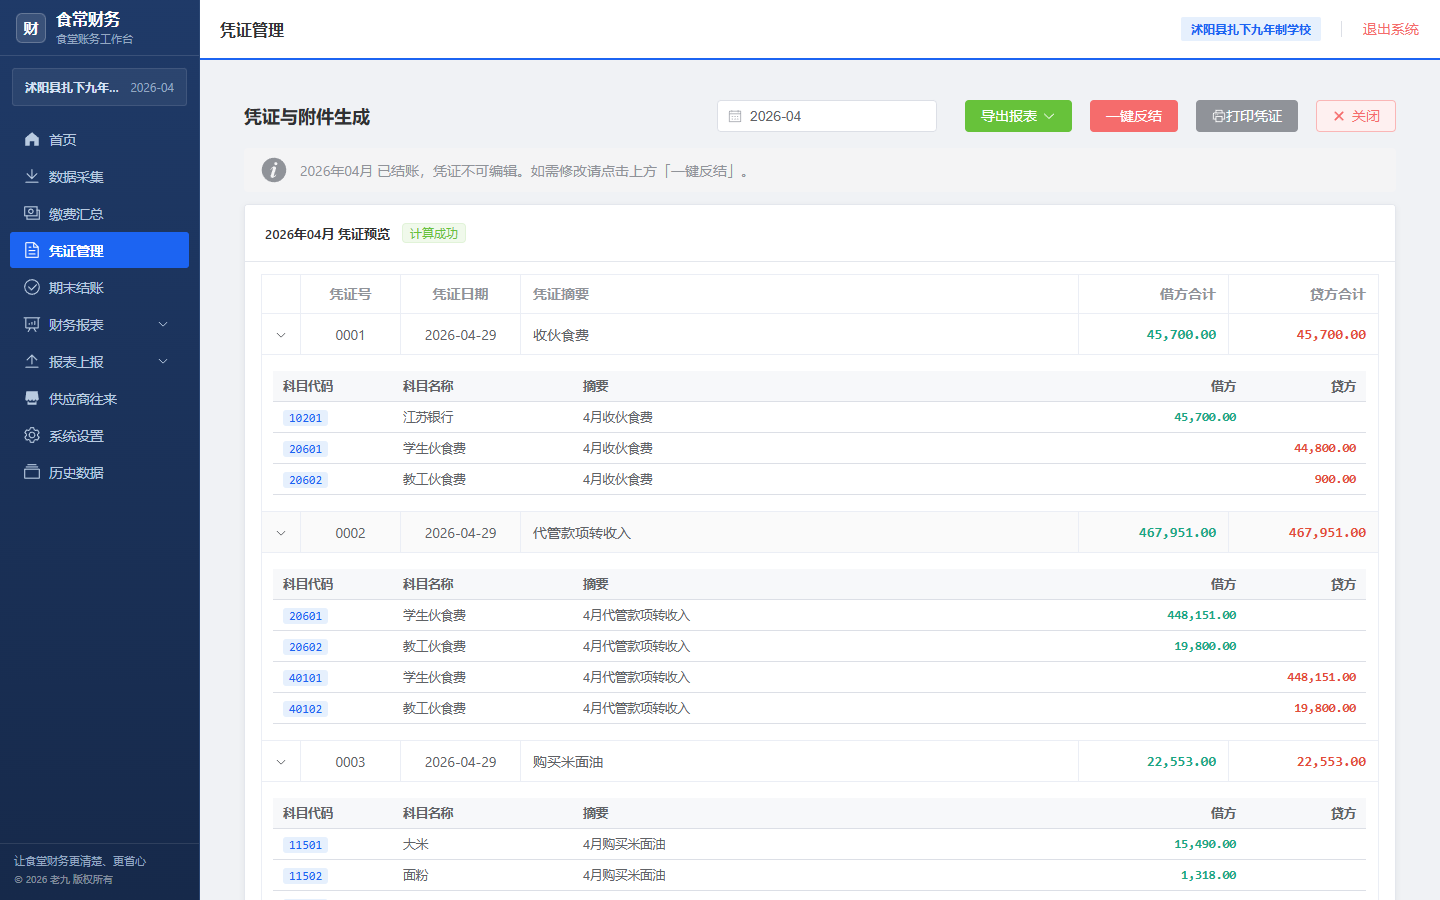Screen dimensions: 1440x900
Task: Click the archive icon beside 历史数据
Action: pyautogui.click(x=32, y=472)
